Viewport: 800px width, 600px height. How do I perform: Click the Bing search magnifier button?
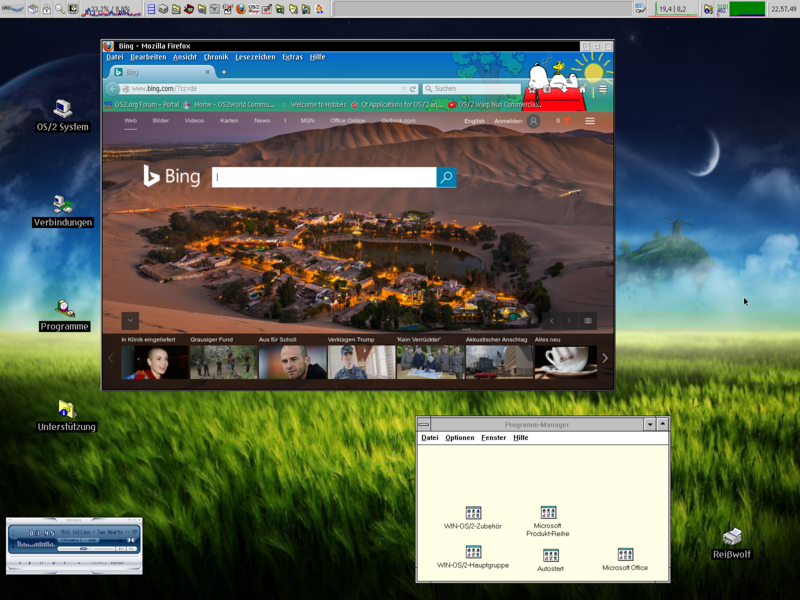[x=446, y=177]
